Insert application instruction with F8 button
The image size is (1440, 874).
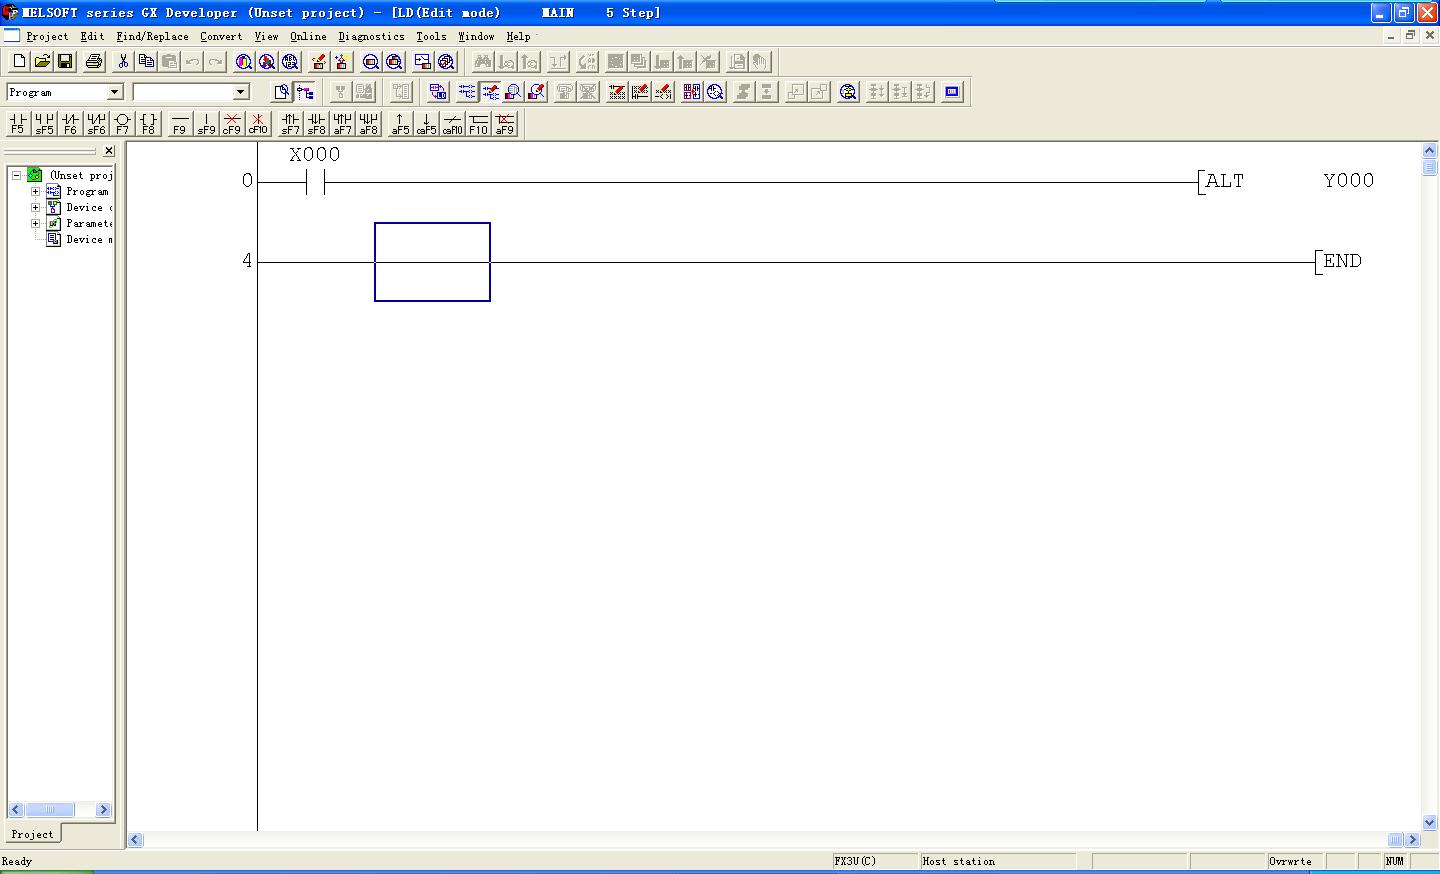coord(148,123)
